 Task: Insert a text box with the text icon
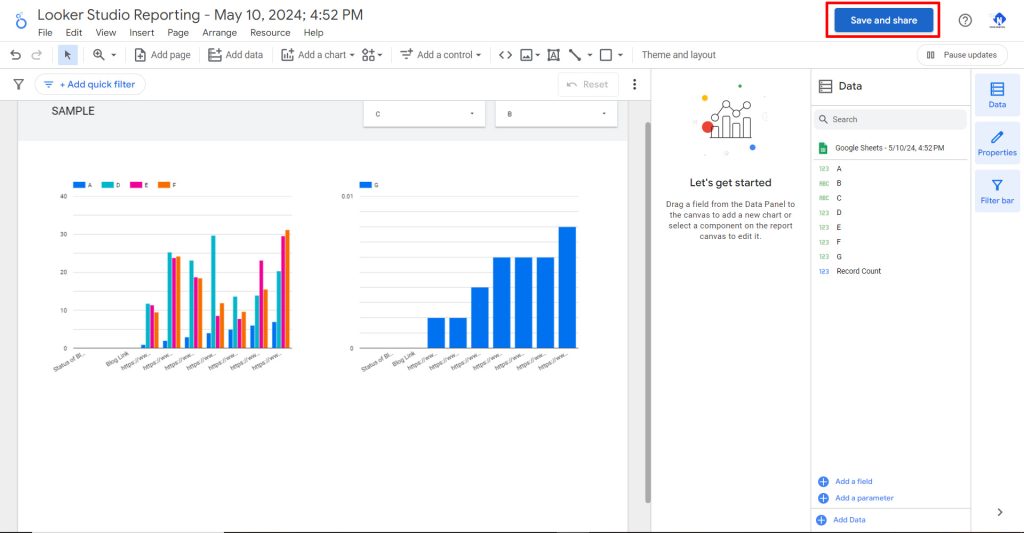click(553, 55)
